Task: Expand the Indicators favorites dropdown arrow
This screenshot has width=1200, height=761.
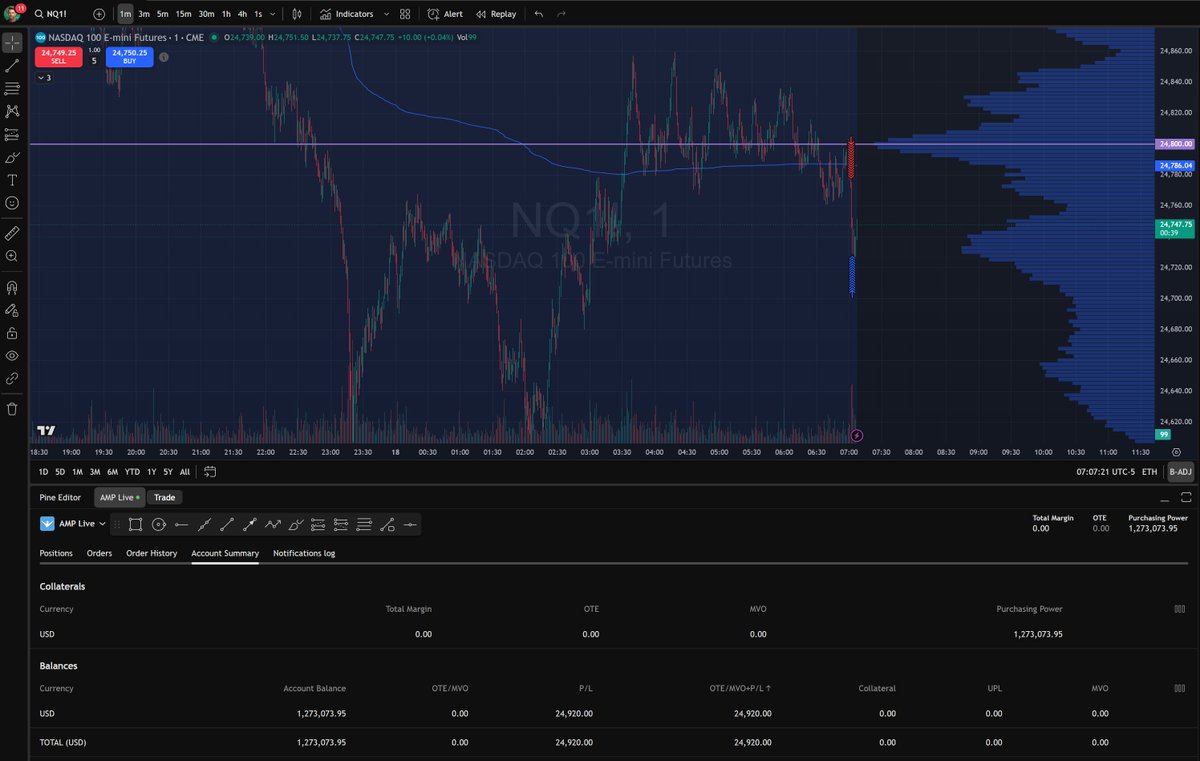Action: tap(386, 14)
